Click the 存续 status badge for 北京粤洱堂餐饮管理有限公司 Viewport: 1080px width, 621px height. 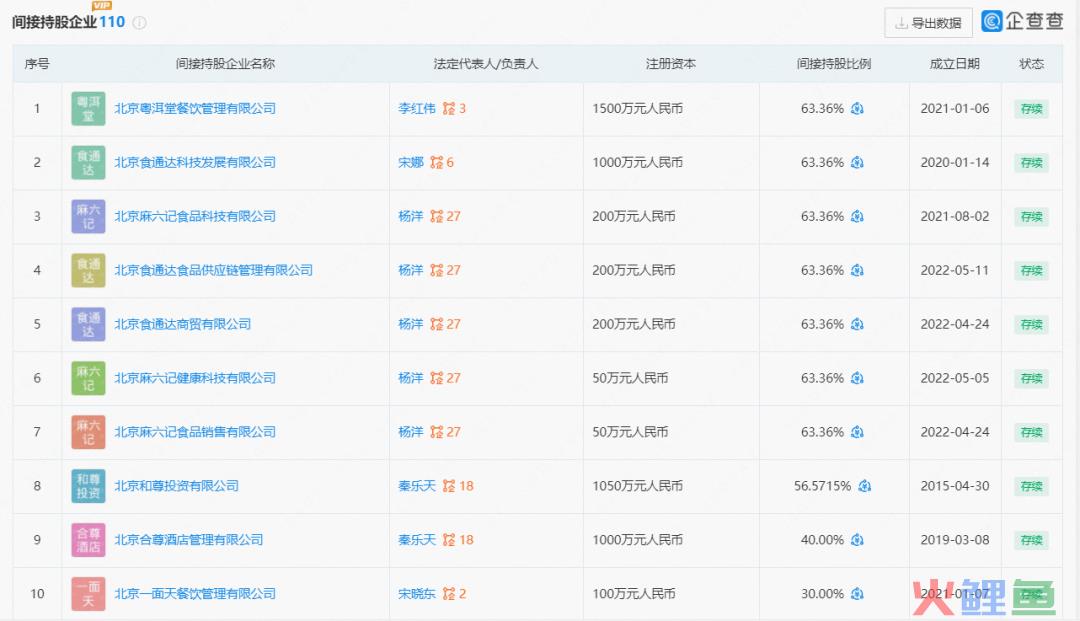tap(1031, 109)
